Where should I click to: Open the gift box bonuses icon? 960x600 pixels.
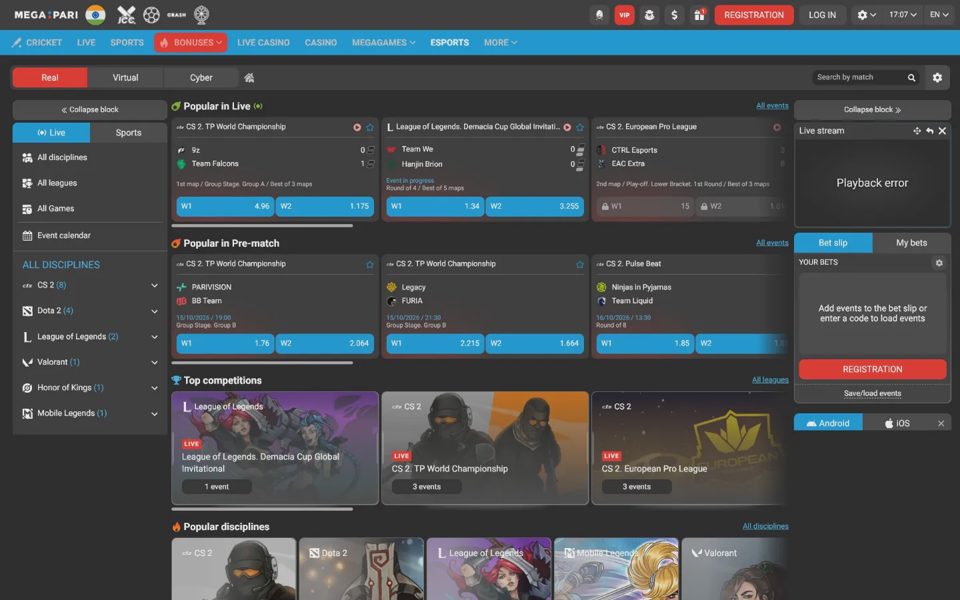click(x=699, y=15)
